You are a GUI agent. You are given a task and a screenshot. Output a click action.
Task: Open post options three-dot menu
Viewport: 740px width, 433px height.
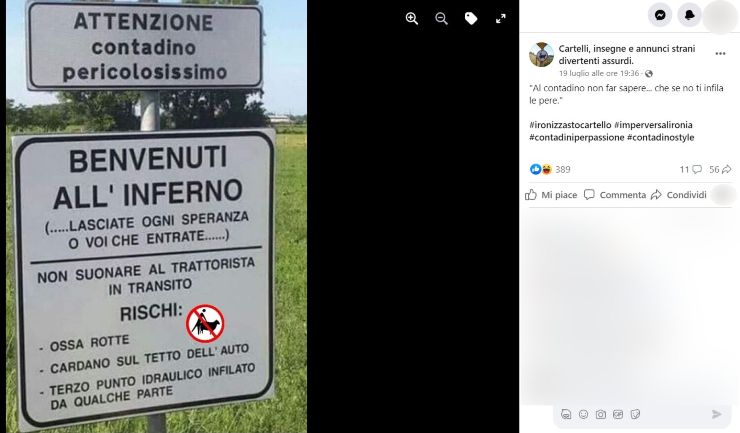(720, 53)
